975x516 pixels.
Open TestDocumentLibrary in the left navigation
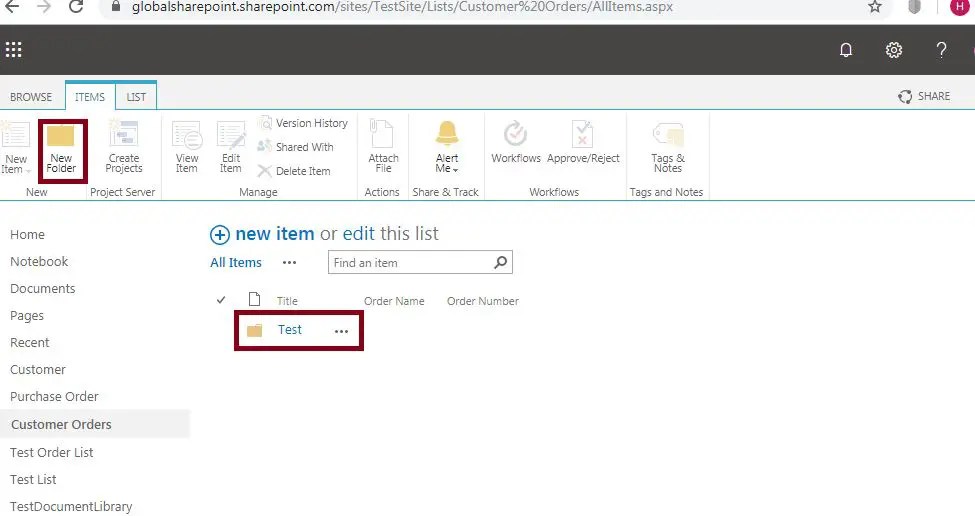(71, 506)
